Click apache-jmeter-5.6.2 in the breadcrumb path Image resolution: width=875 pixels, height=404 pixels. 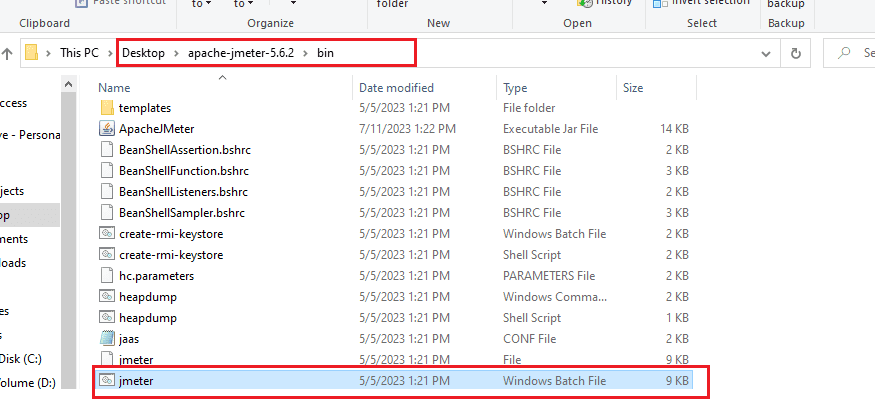point(245,53)
